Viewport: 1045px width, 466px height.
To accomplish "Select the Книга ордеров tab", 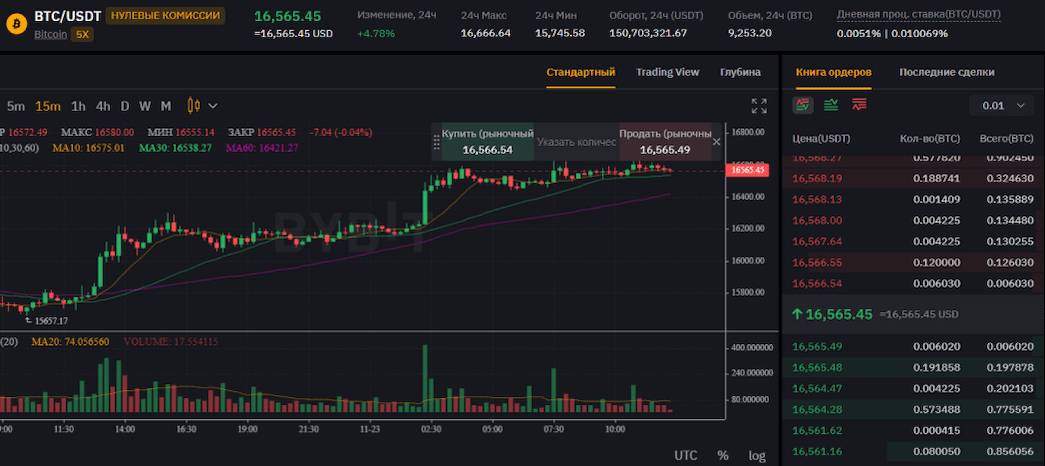I will [833, 72].
